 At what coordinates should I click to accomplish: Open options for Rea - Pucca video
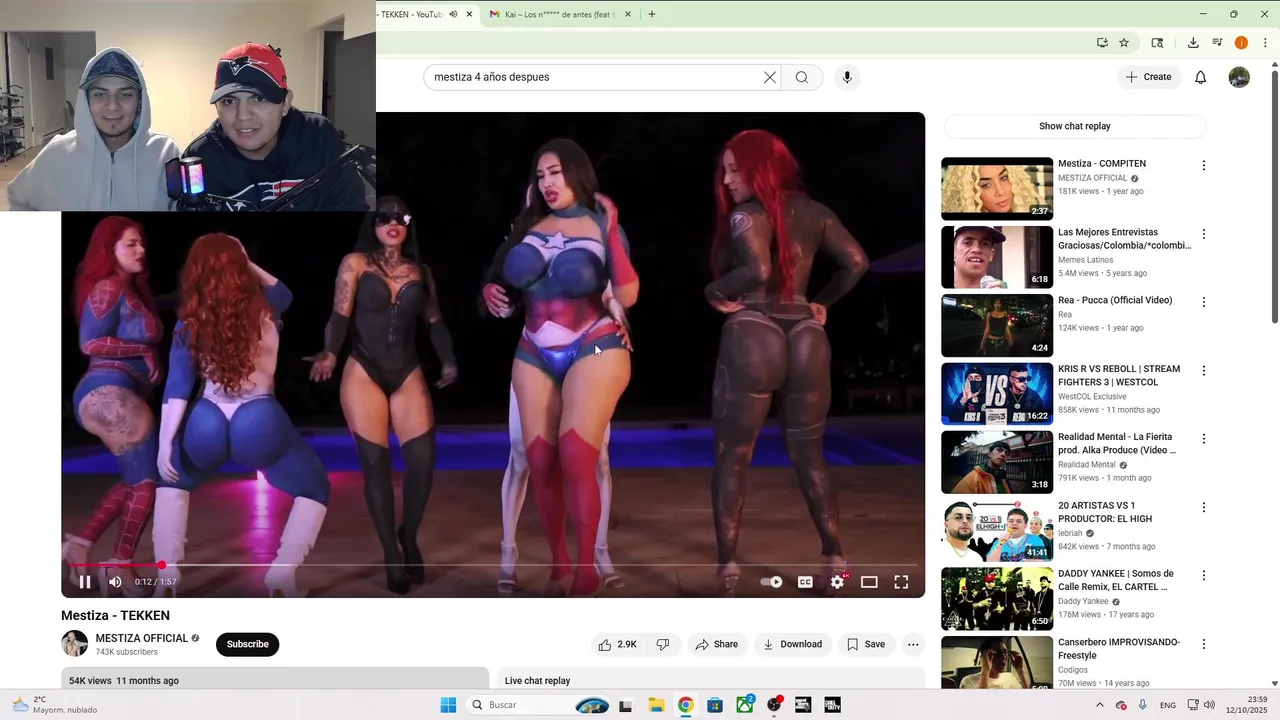point(1204,302)
